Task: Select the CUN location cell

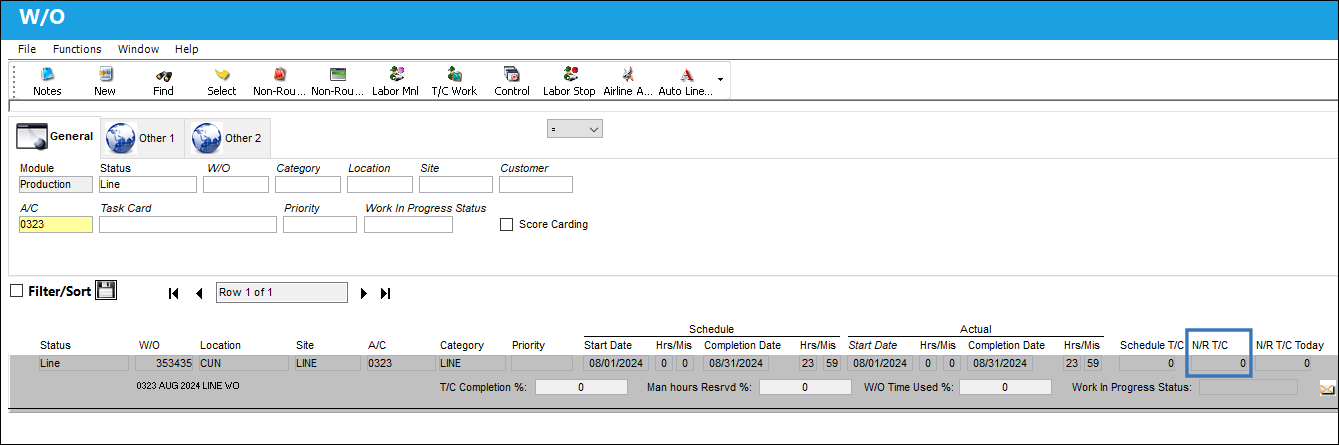Action: pos(242,364)
